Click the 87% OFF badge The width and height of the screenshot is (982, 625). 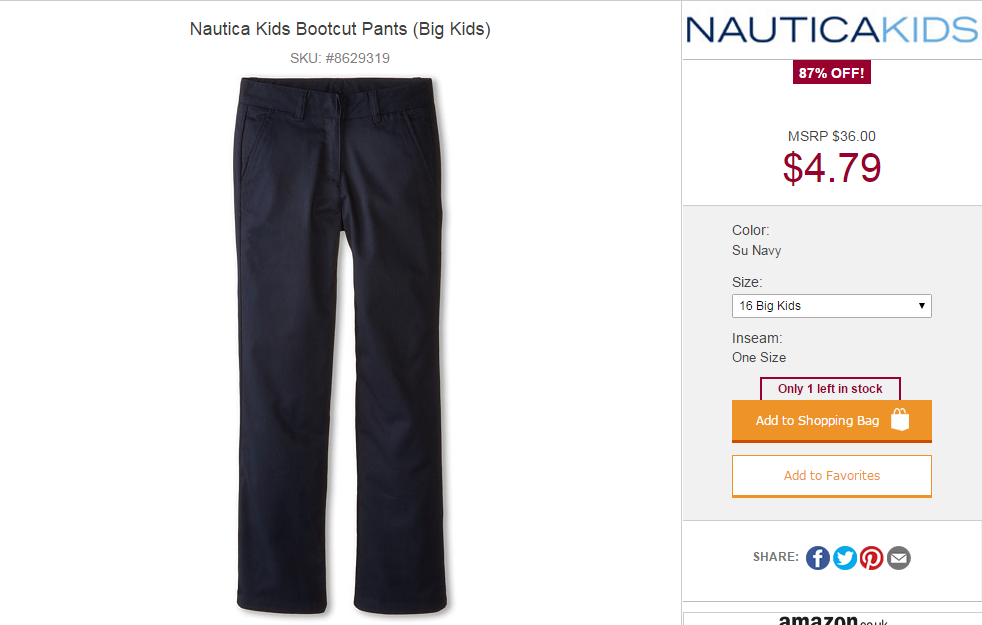point(831,73)
